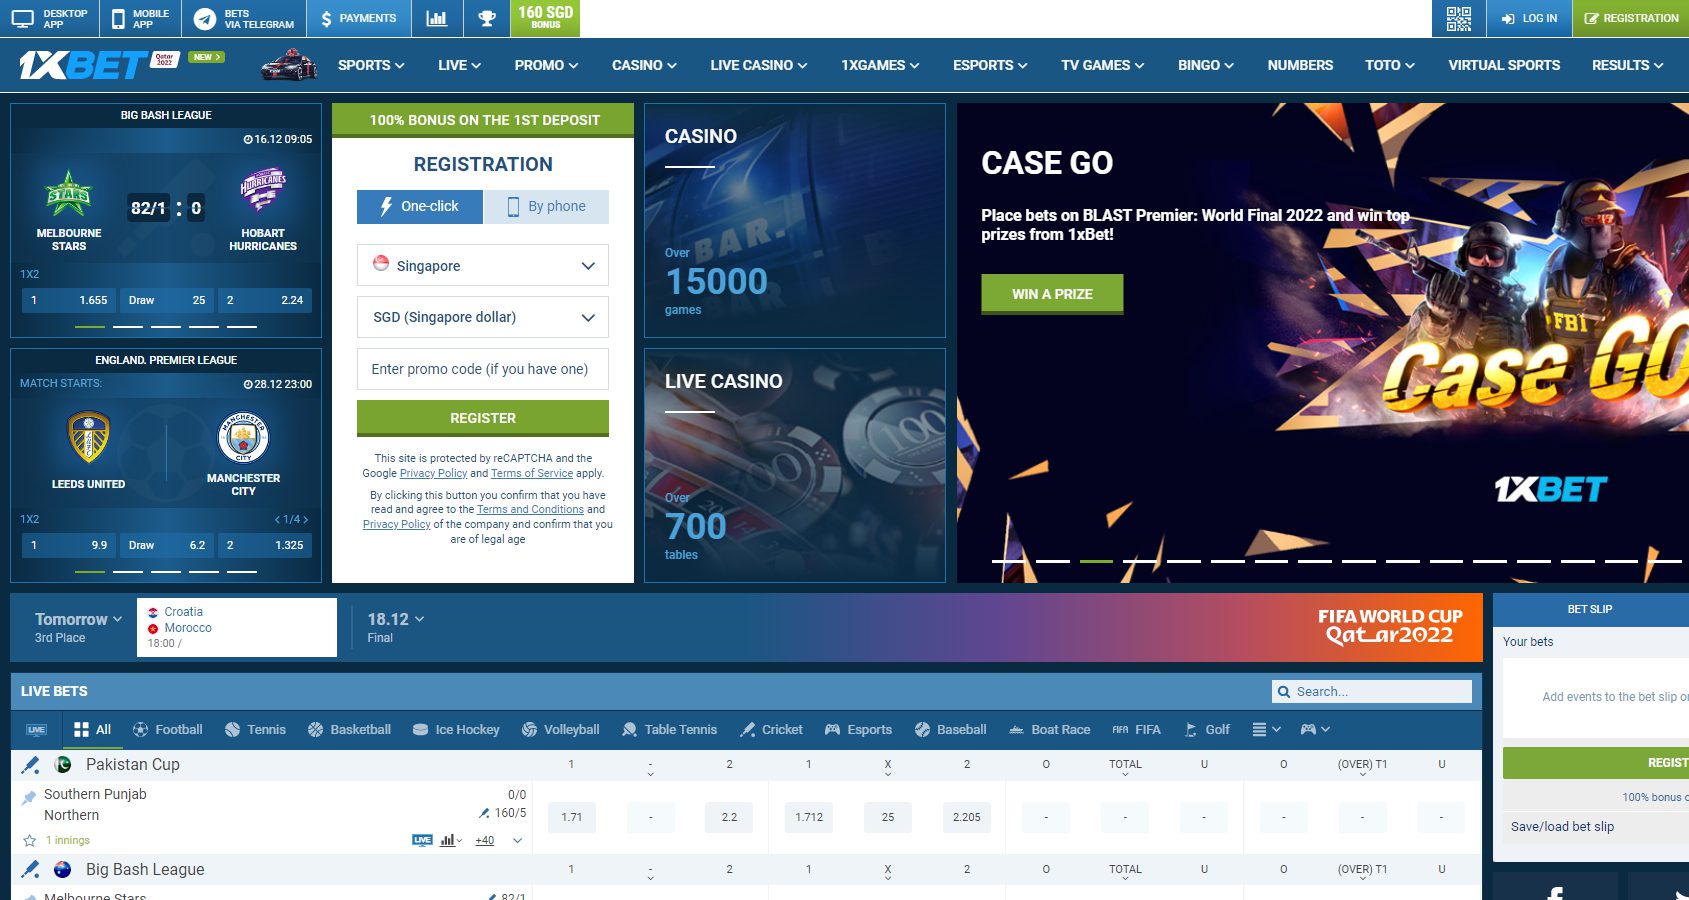Open the Live Casino 700 tables banner
Screen dimensions: 1689x900
click(x=795, y=465)
